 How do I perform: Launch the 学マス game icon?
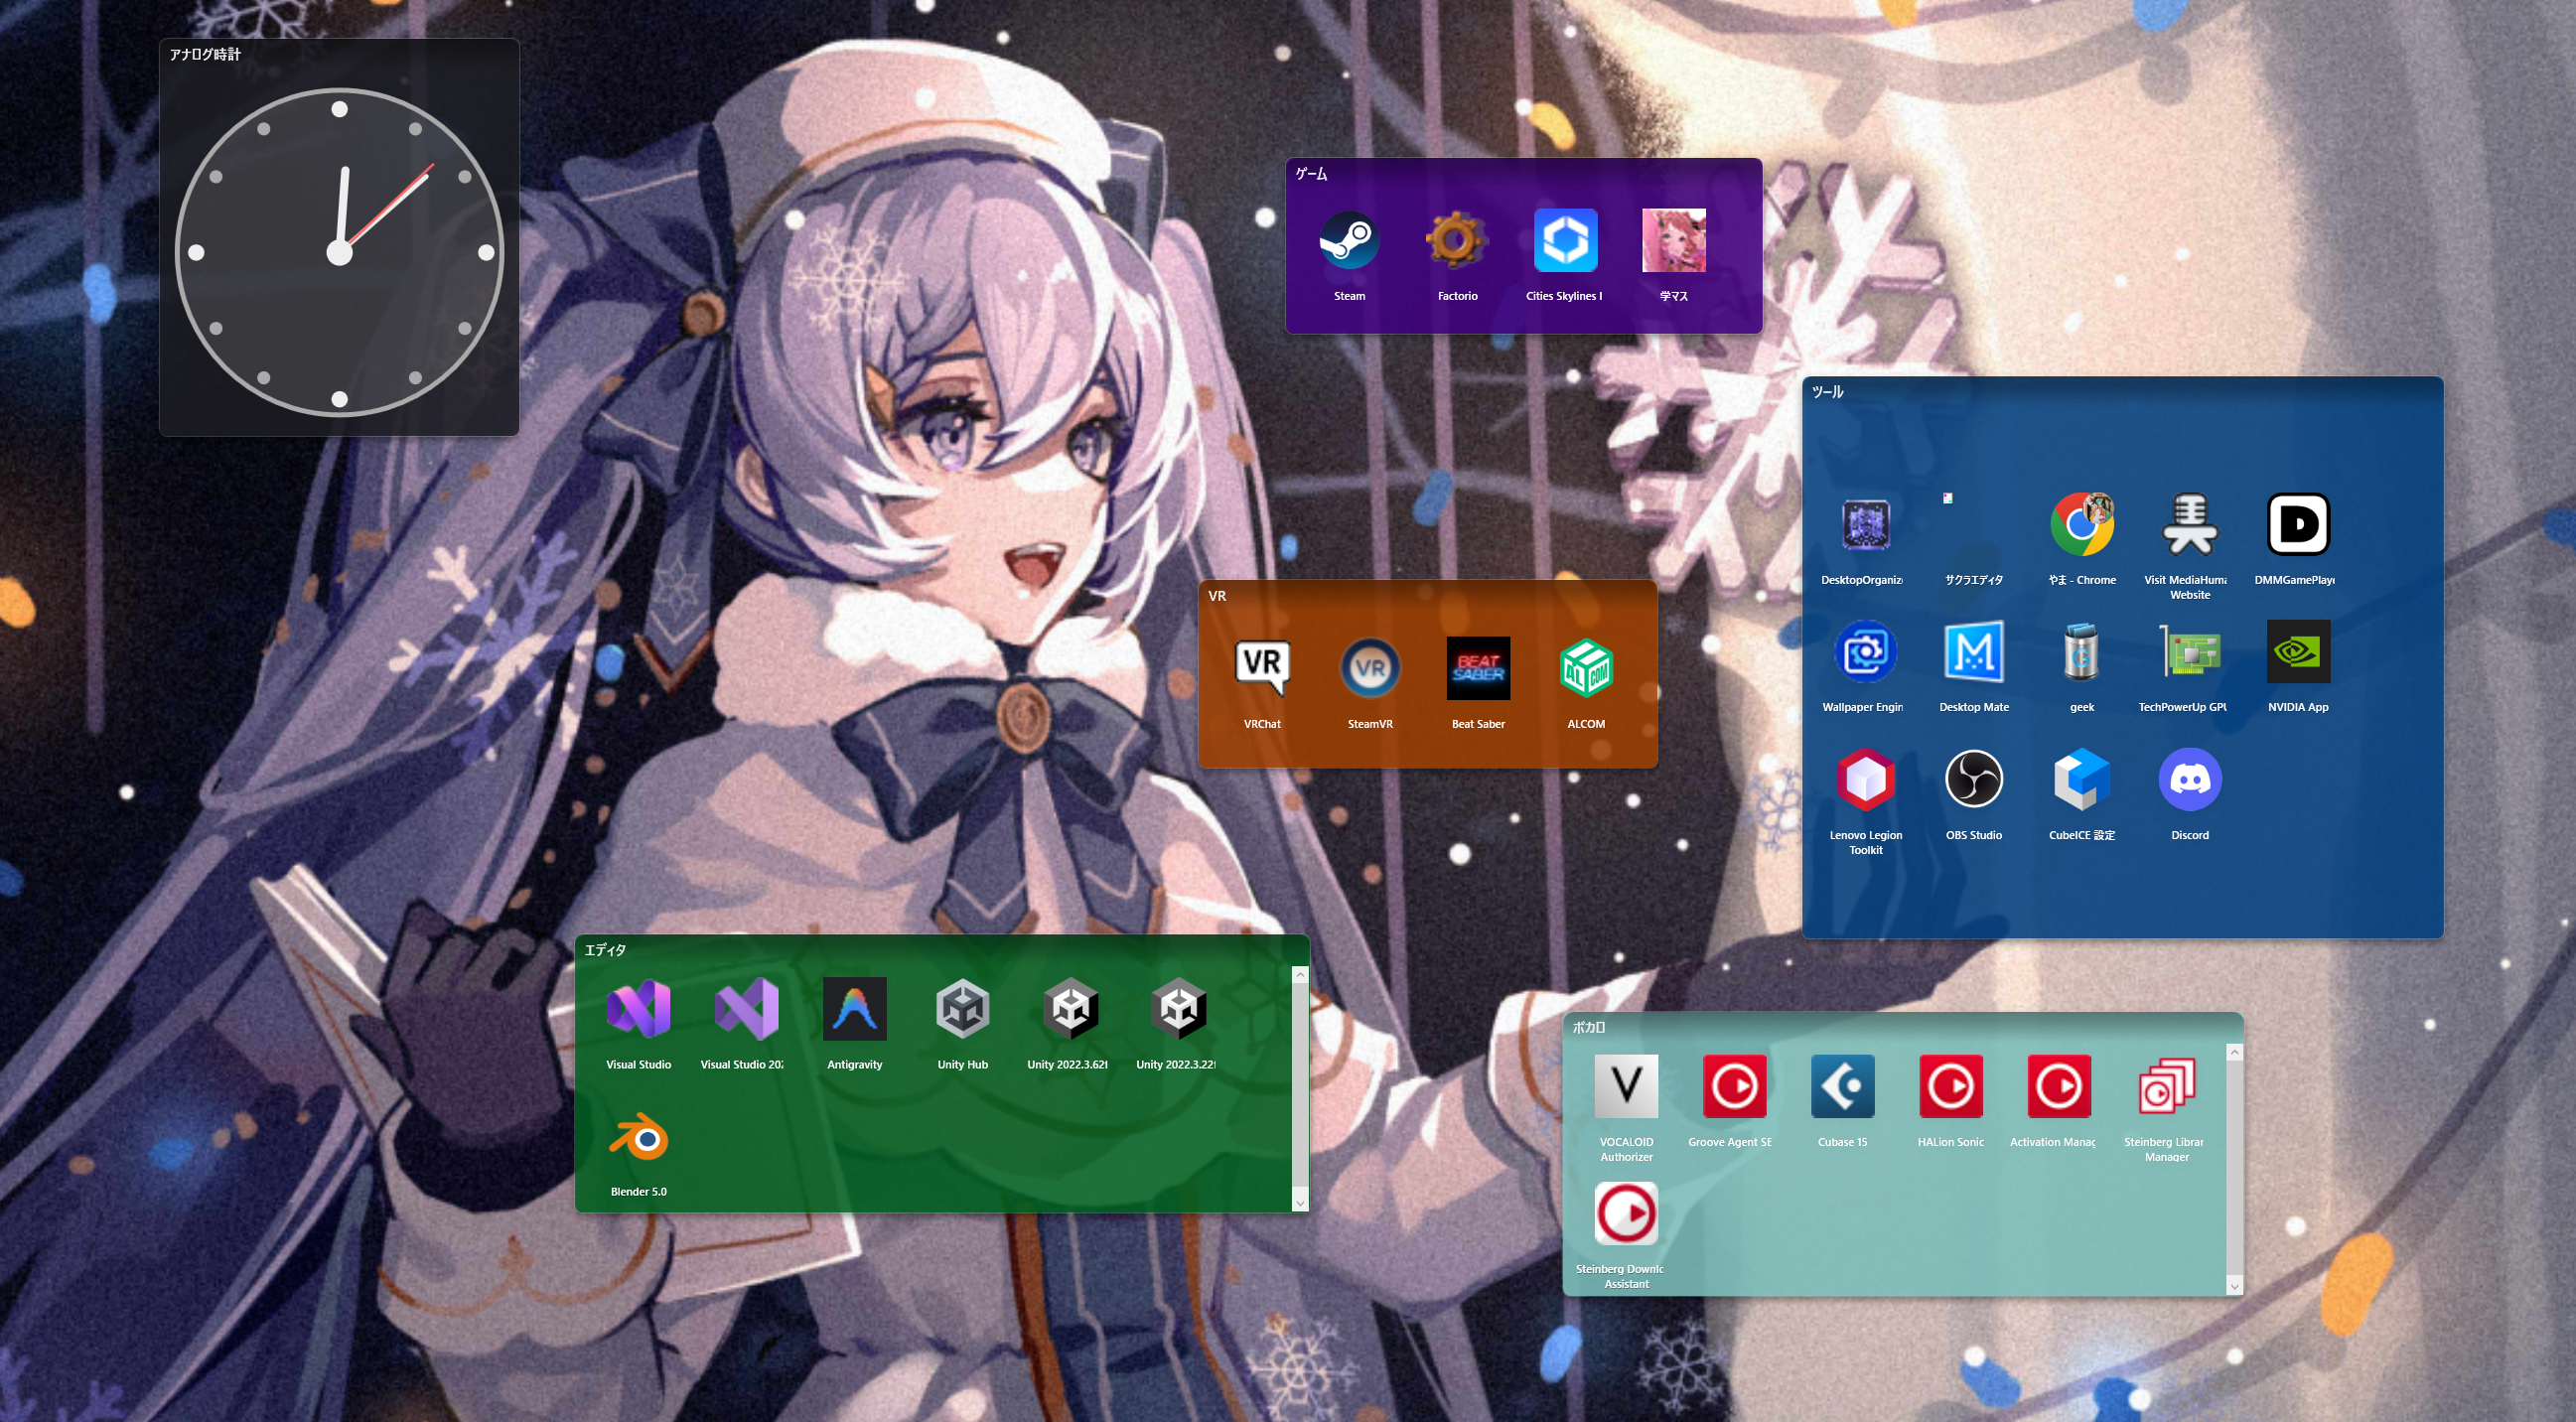(x=1673, y=241)
